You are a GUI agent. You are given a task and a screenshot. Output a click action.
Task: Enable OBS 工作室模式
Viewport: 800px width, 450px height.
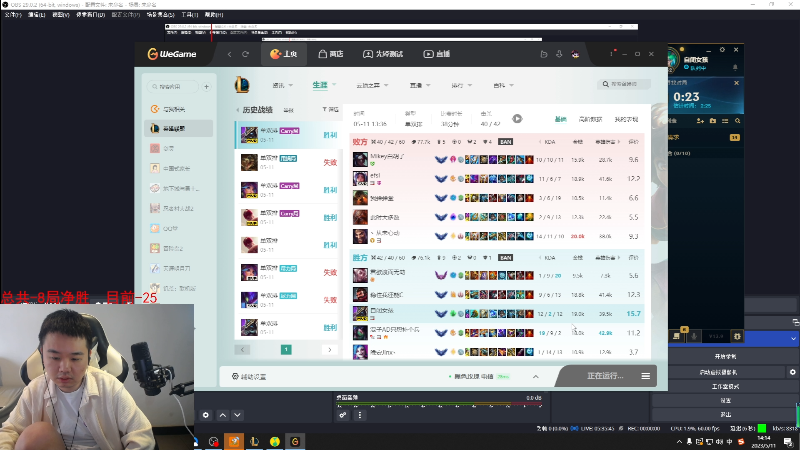(726, 386)
